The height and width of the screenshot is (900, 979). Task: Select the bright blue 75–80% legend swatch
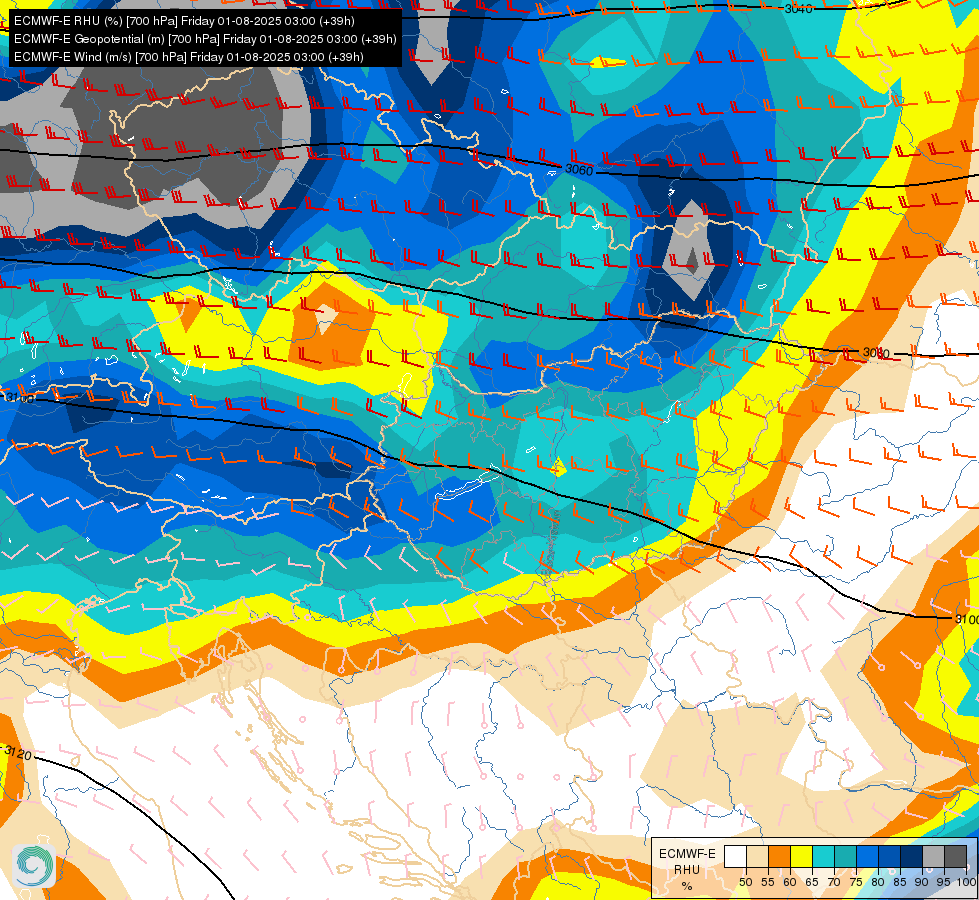tap(868, 856)
